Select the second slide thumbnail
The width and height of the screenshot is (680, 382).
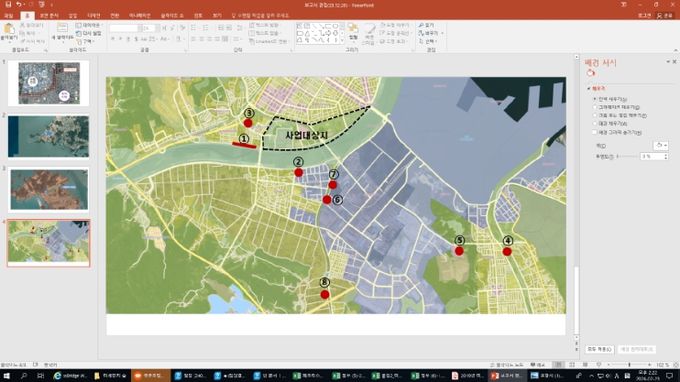(49, 136)
